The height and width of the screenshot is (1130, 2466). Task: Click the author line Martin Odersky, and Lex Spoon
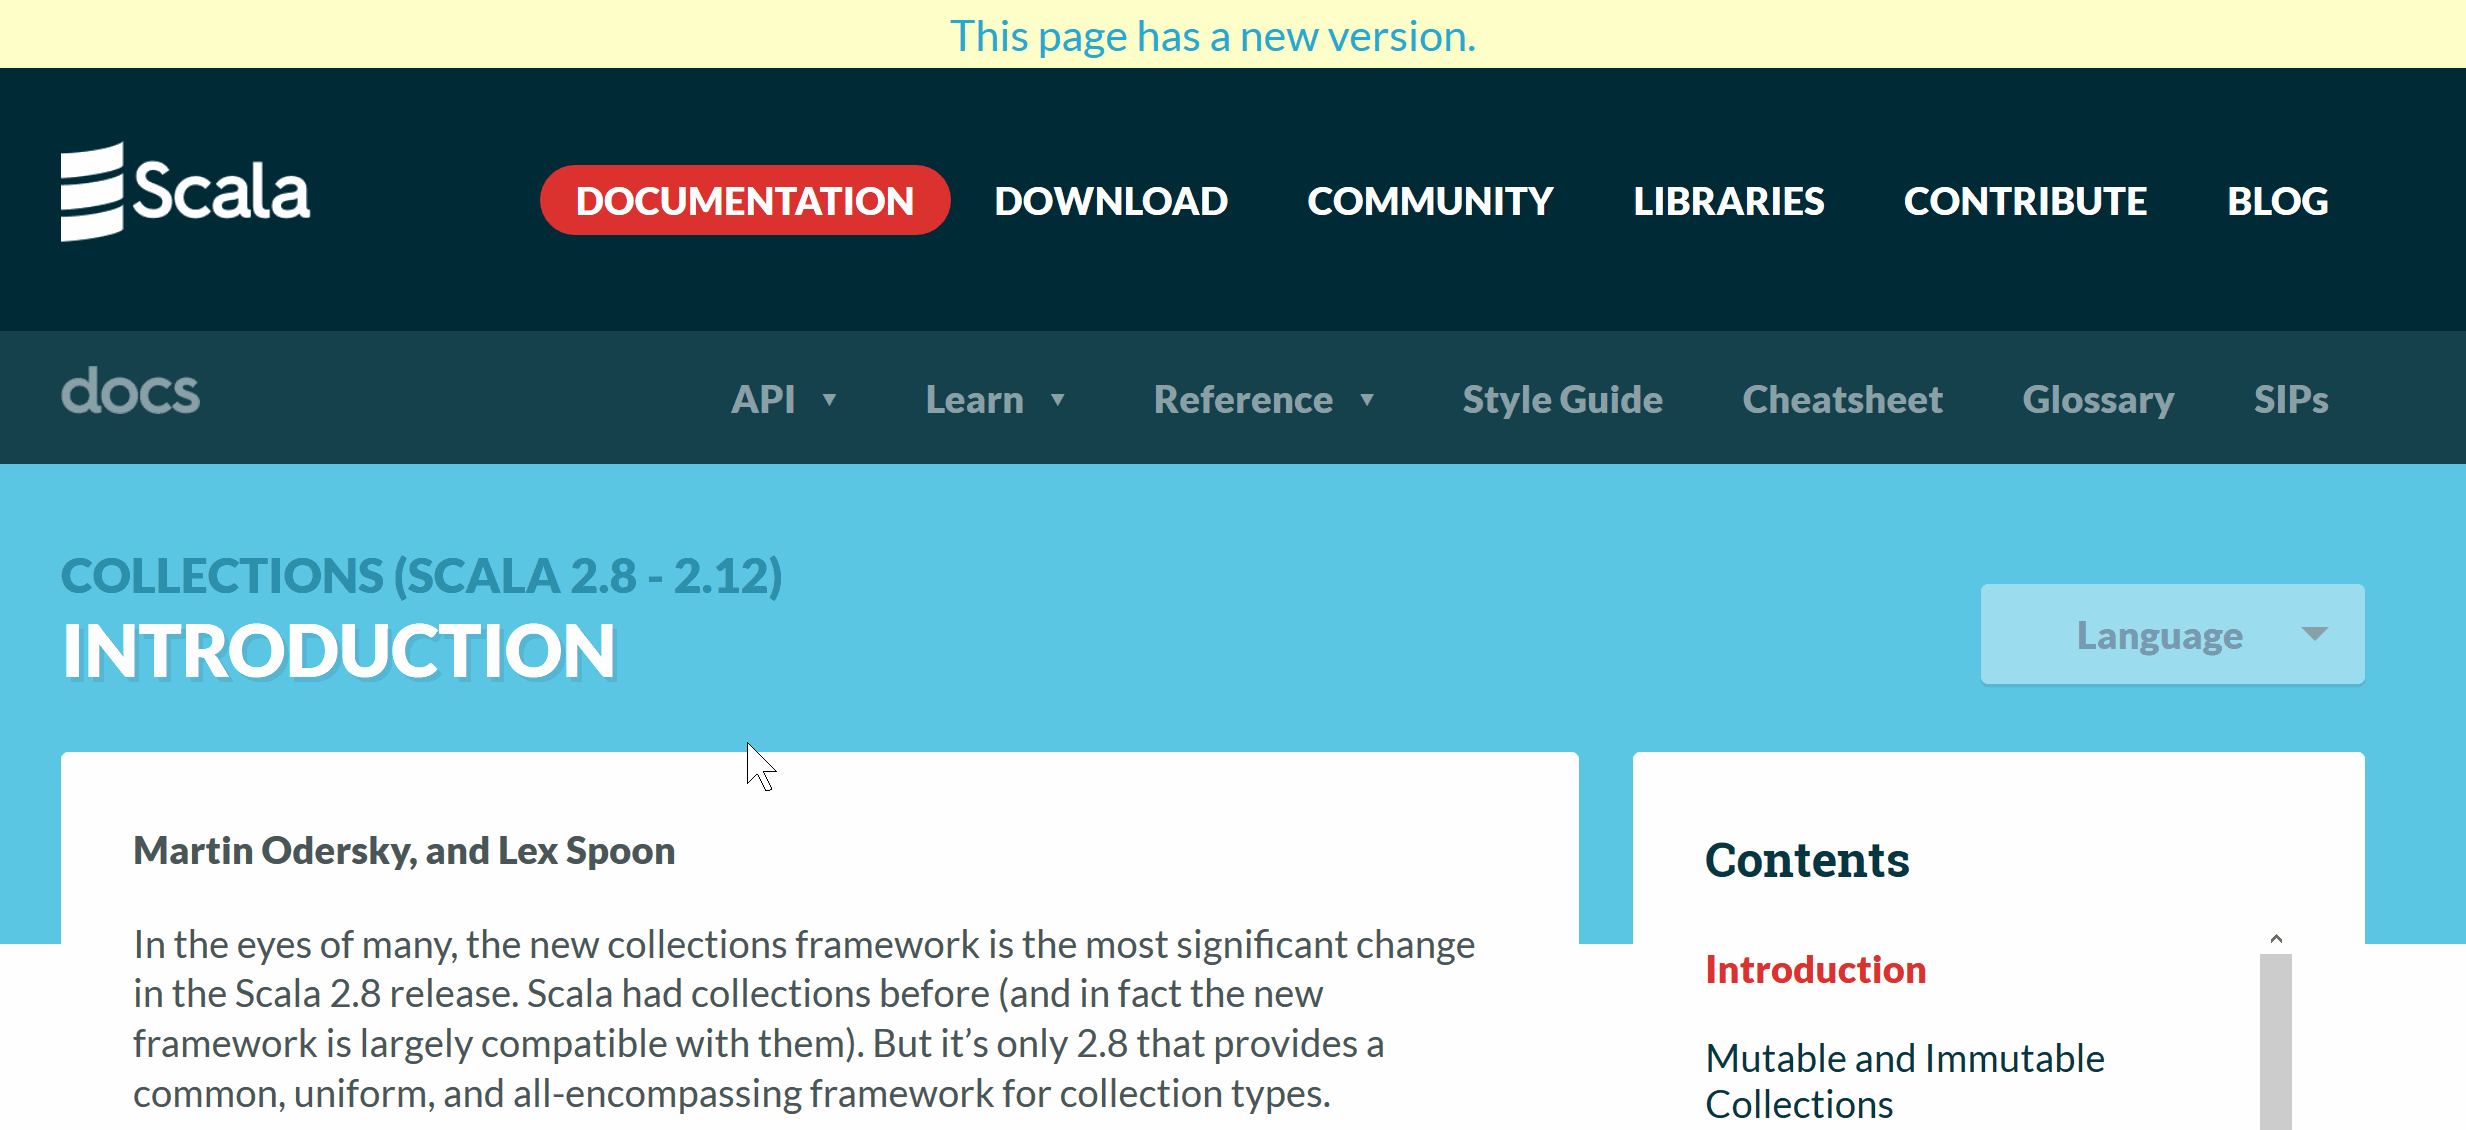(404, 850)
